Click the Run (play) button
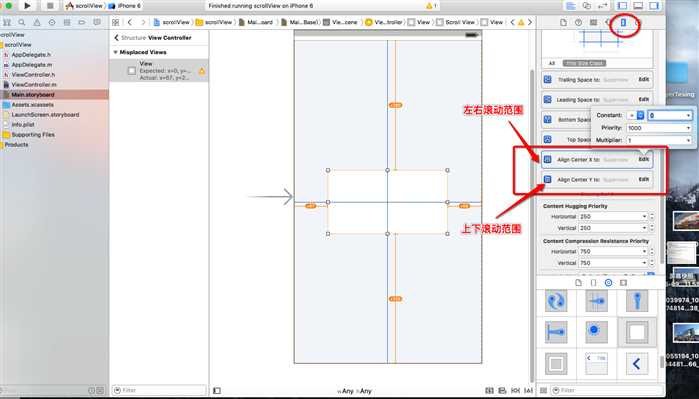Image resolution: width=699 pixels, height=399 pixels. pos(27,6)
